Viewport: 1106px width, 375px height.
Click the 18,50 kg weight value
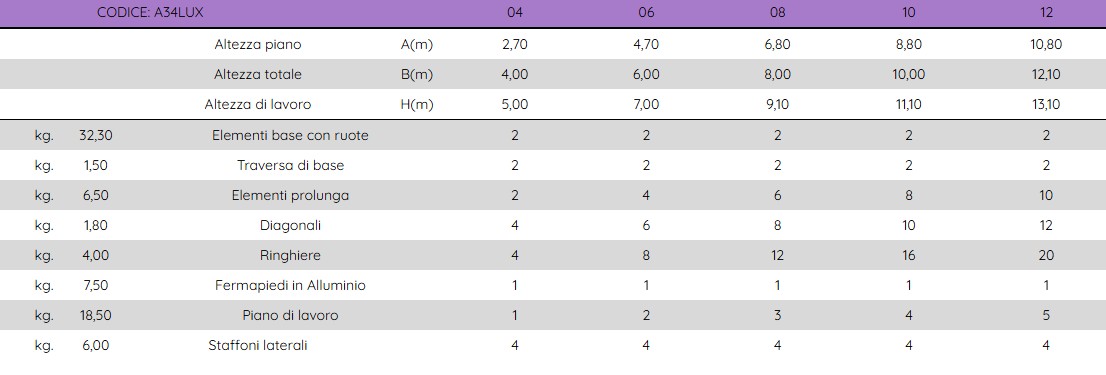[x=95, y=315]
